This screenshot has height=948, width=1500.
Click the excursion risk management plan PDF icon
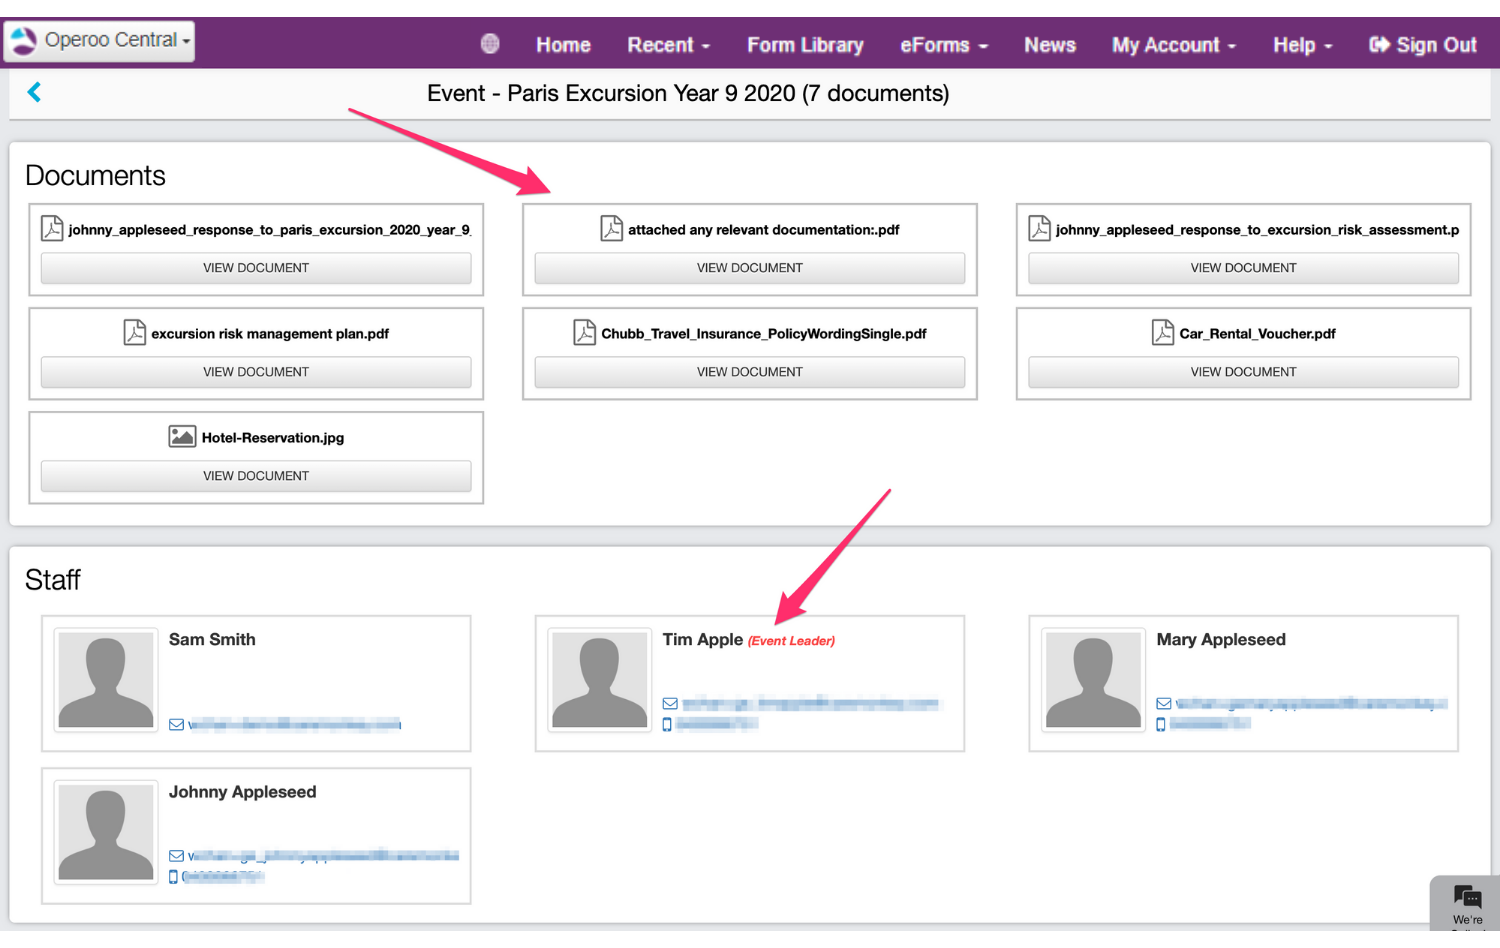pos(134,333)
